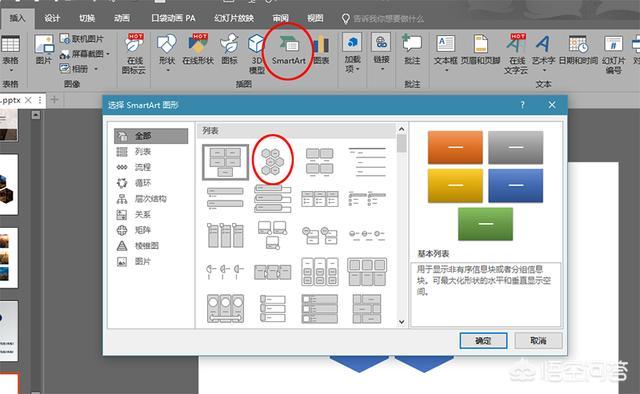Insert a 3D model
Screen dimensions: 640x394
click(256, 53)
